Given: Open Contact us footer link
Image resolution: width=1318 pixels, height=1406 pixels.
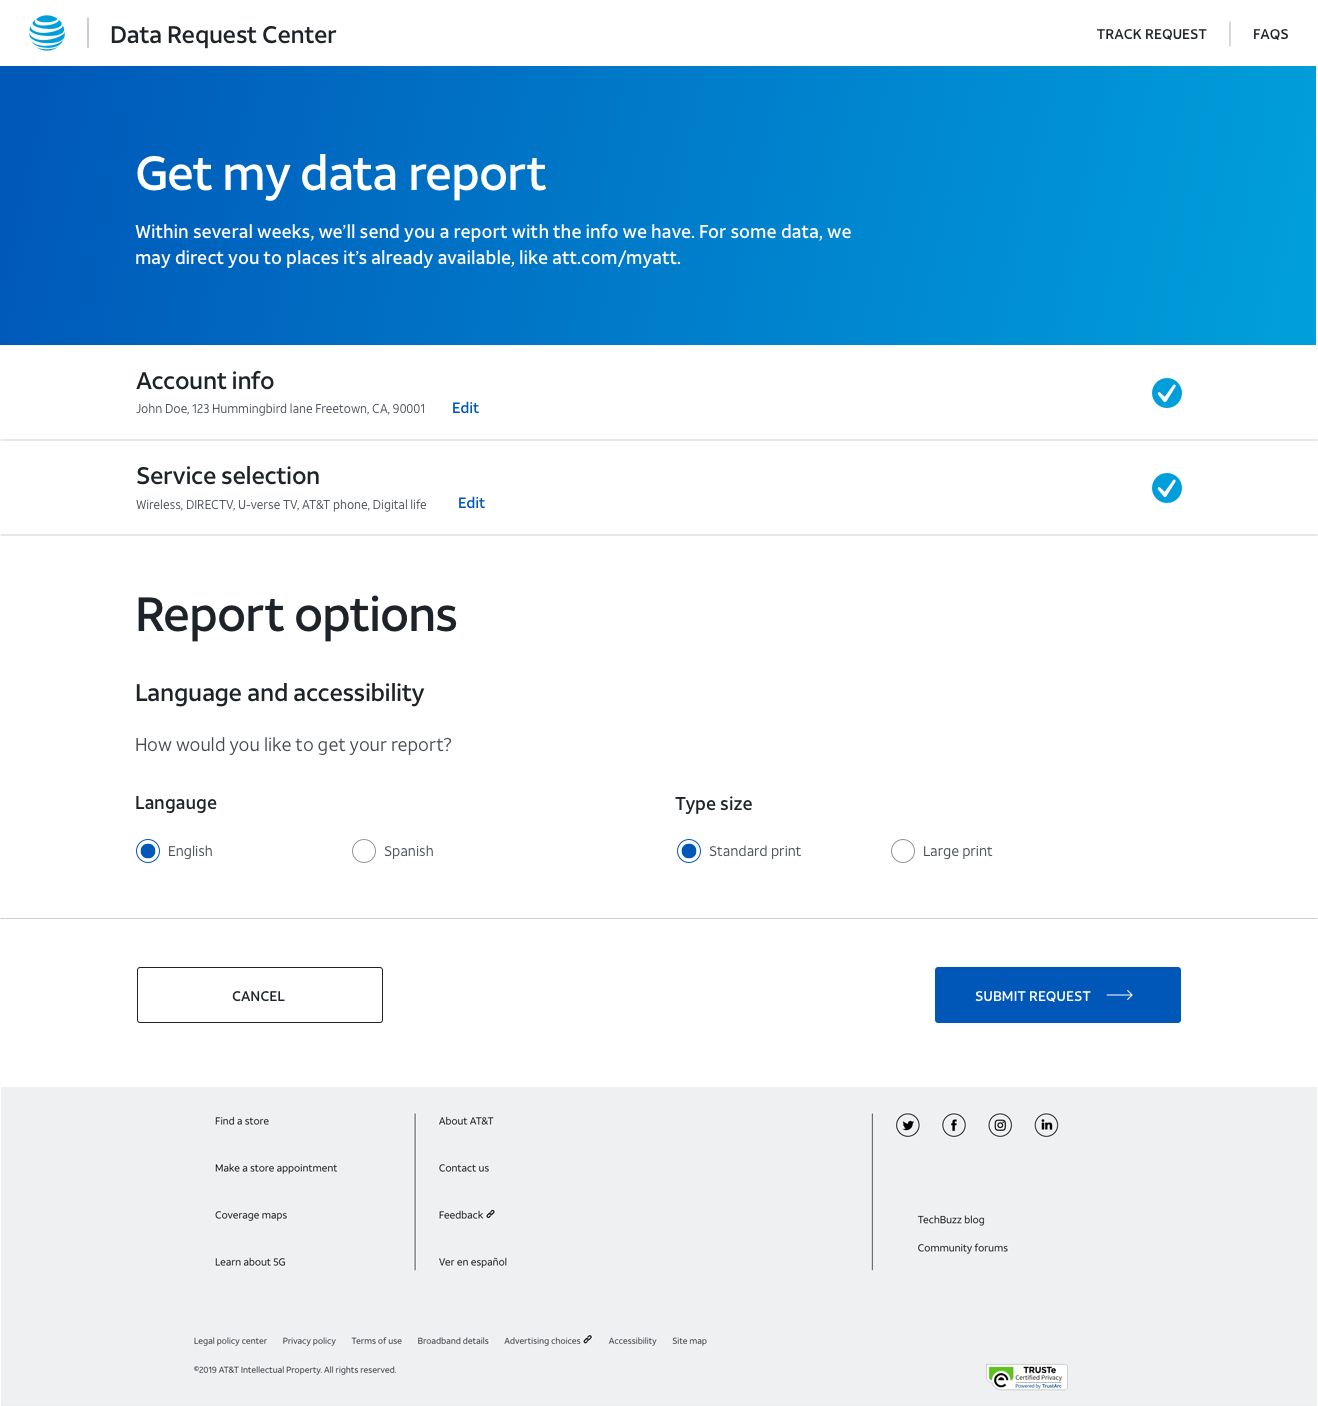Looking at the screenshot, I should (464, 1168).
